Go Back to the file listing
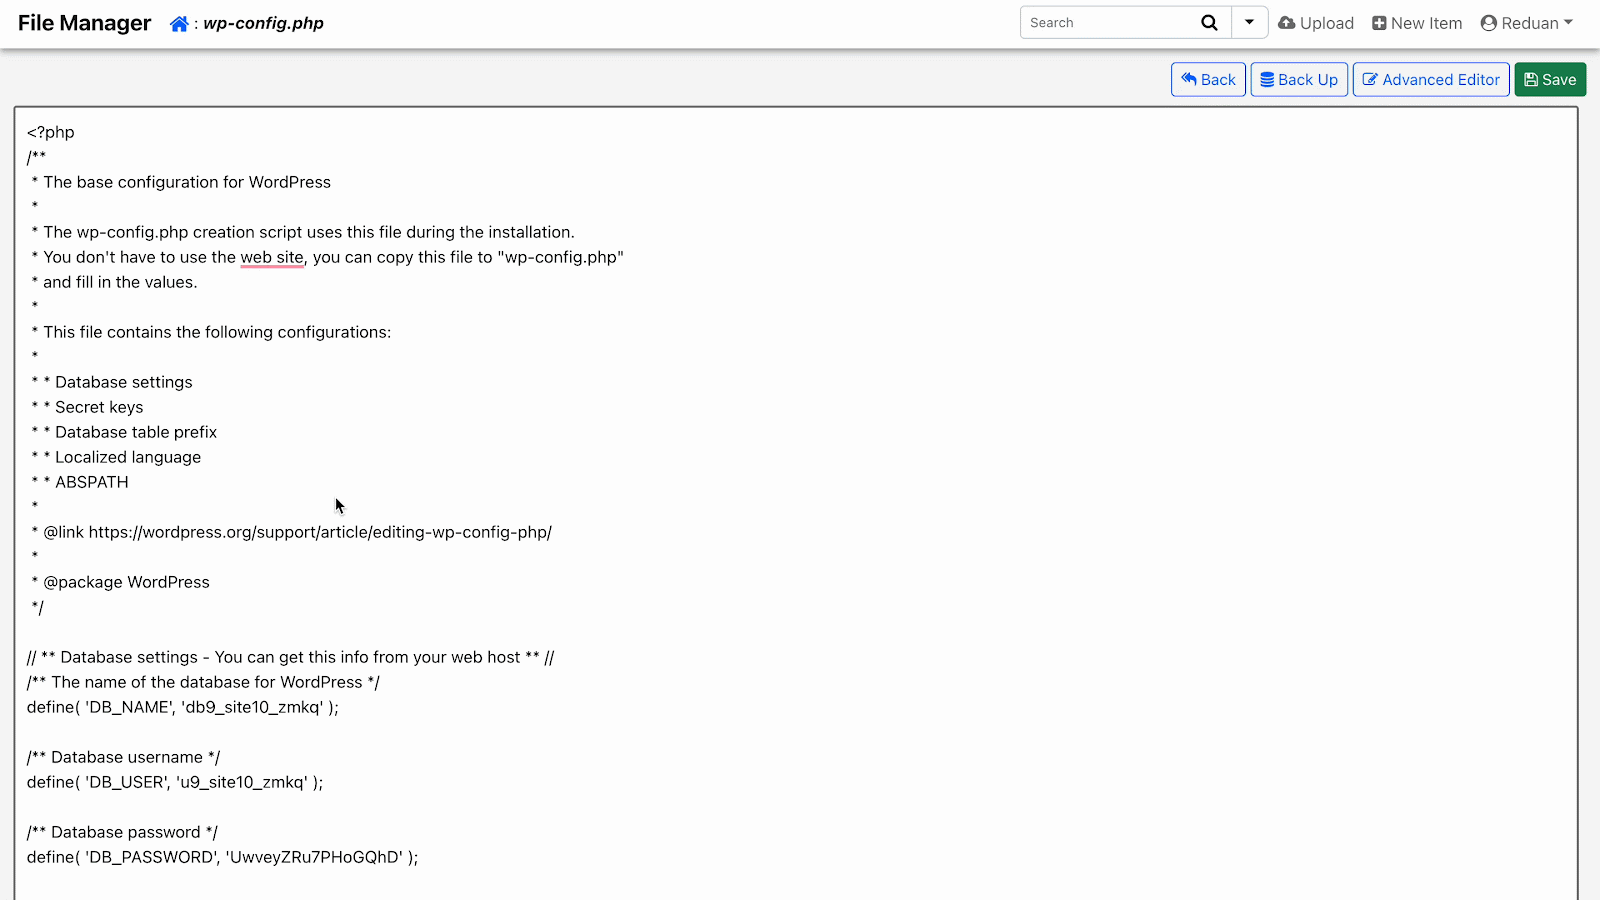The width and height of the screenshot is (1600, 900). click(x=1208, y=79)
